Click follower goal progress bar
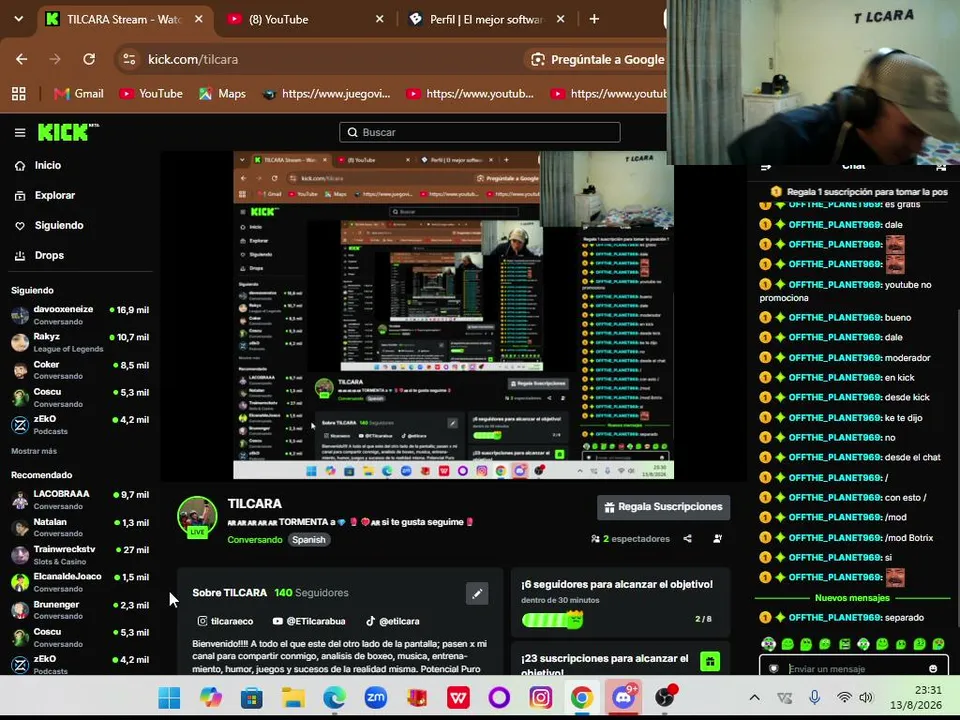Screen dimensions: 960x720 coord(552,620)
